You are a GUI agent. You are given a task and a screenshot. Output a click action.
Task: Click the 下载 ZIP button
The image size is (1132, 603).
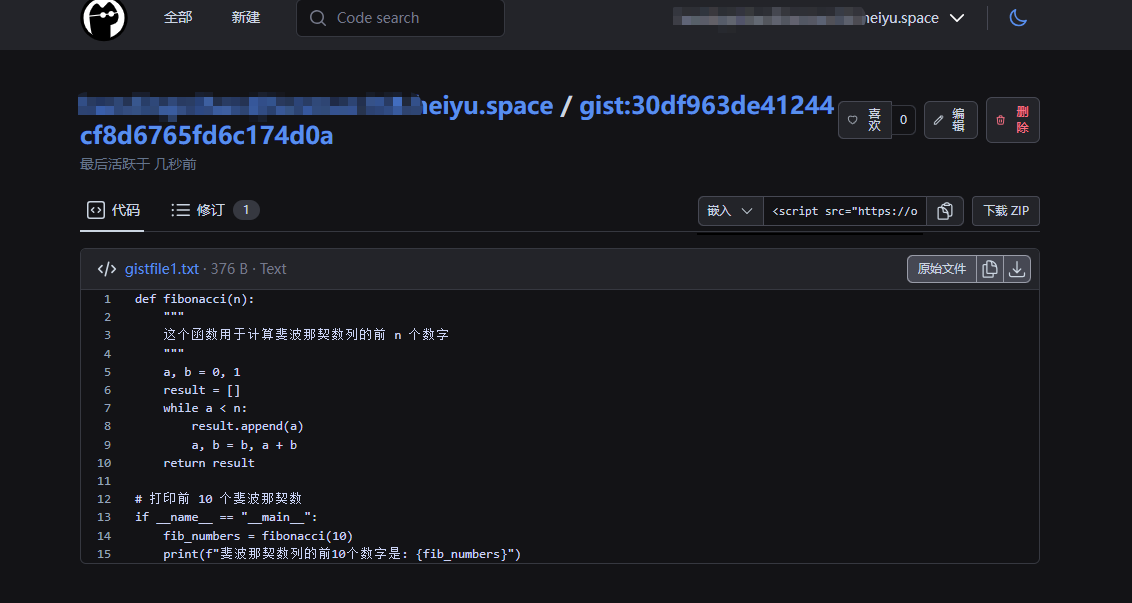click(1006, 211)
